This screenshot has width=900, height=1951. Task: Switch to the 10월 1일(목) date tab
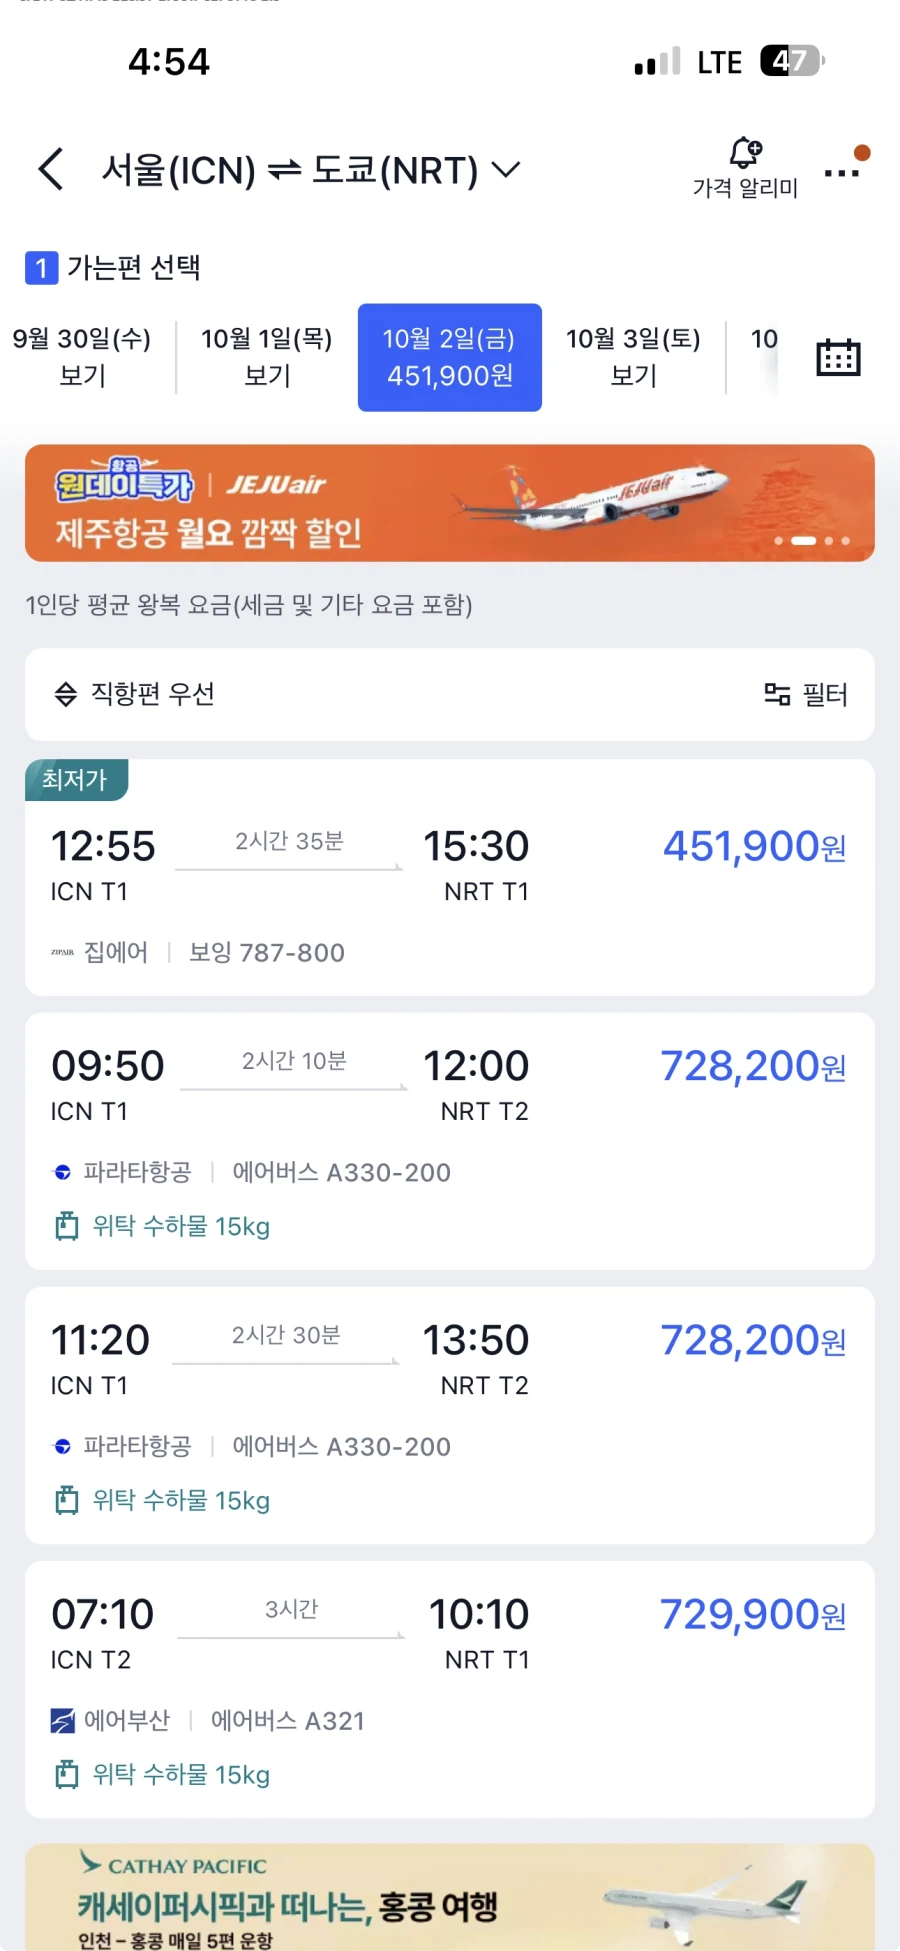coord(264,357)
